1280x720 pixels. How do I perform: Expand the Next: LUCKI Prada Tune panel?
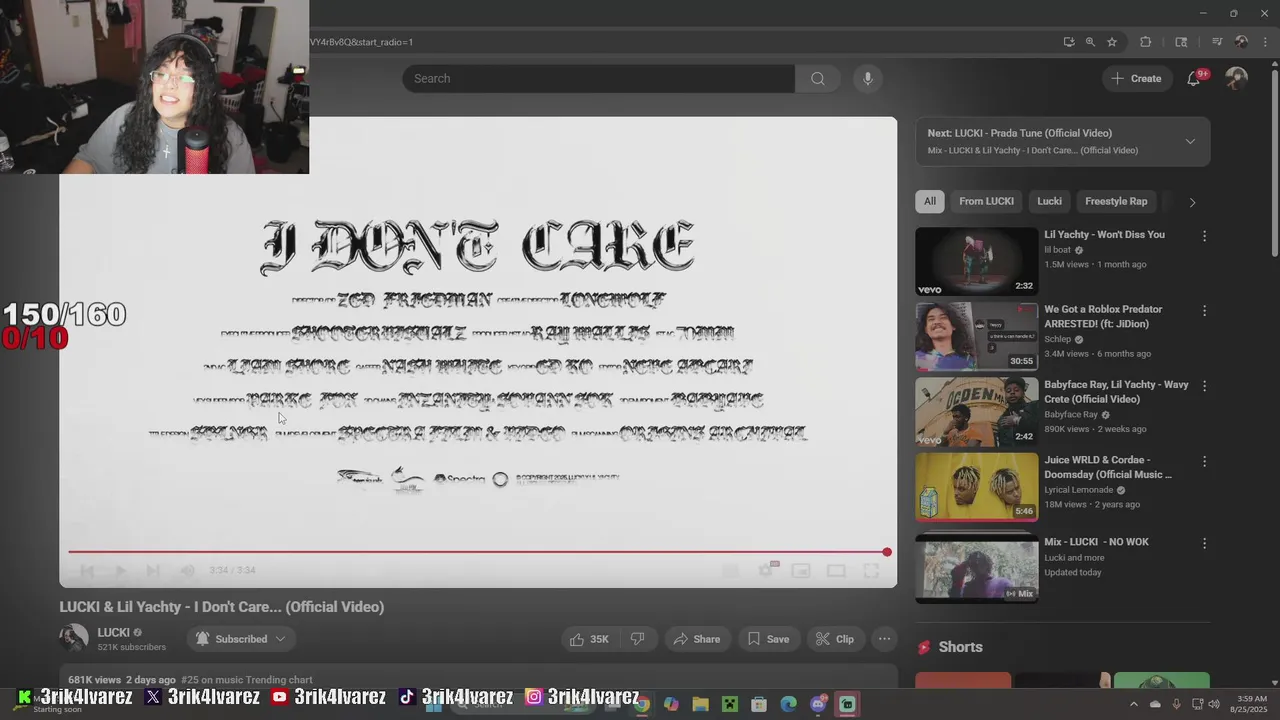[x=1190, y=141]
